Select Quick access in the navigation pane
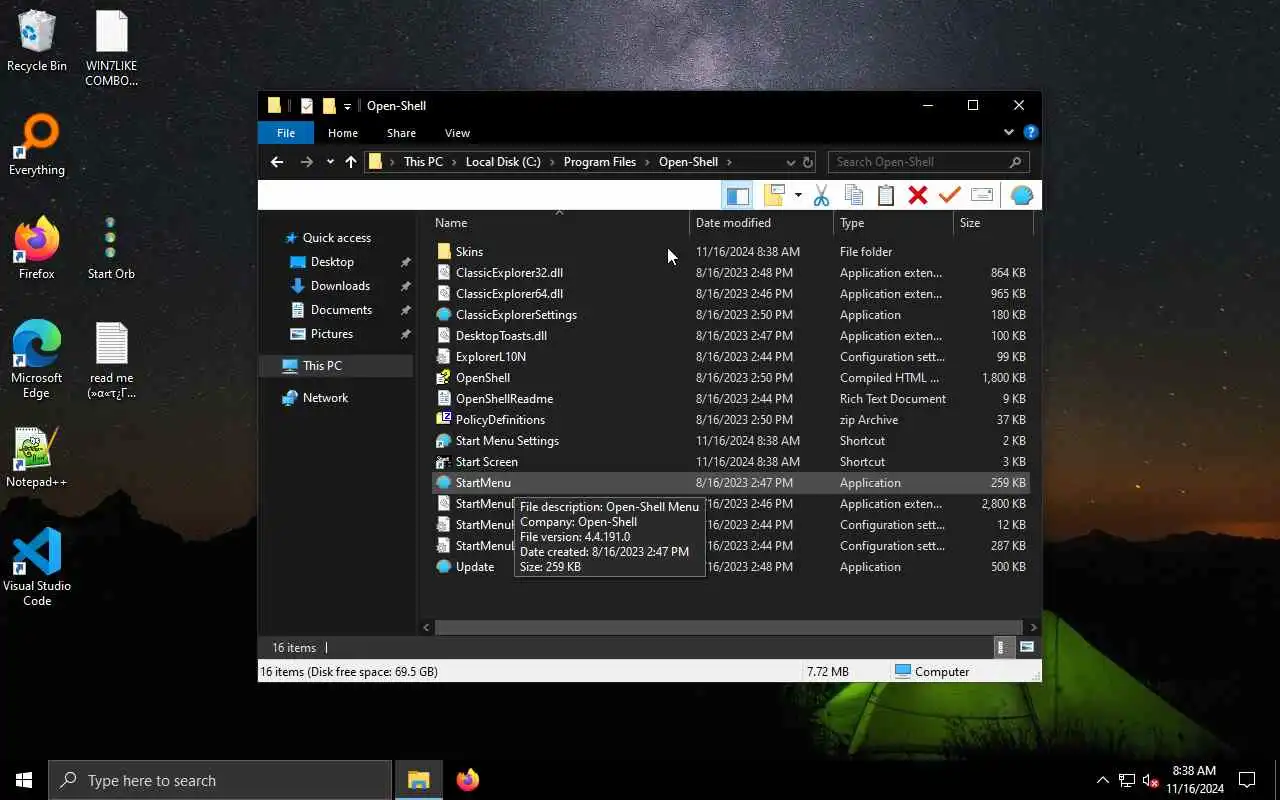The height and width of the screenshot is (800, 1280). 337,238
